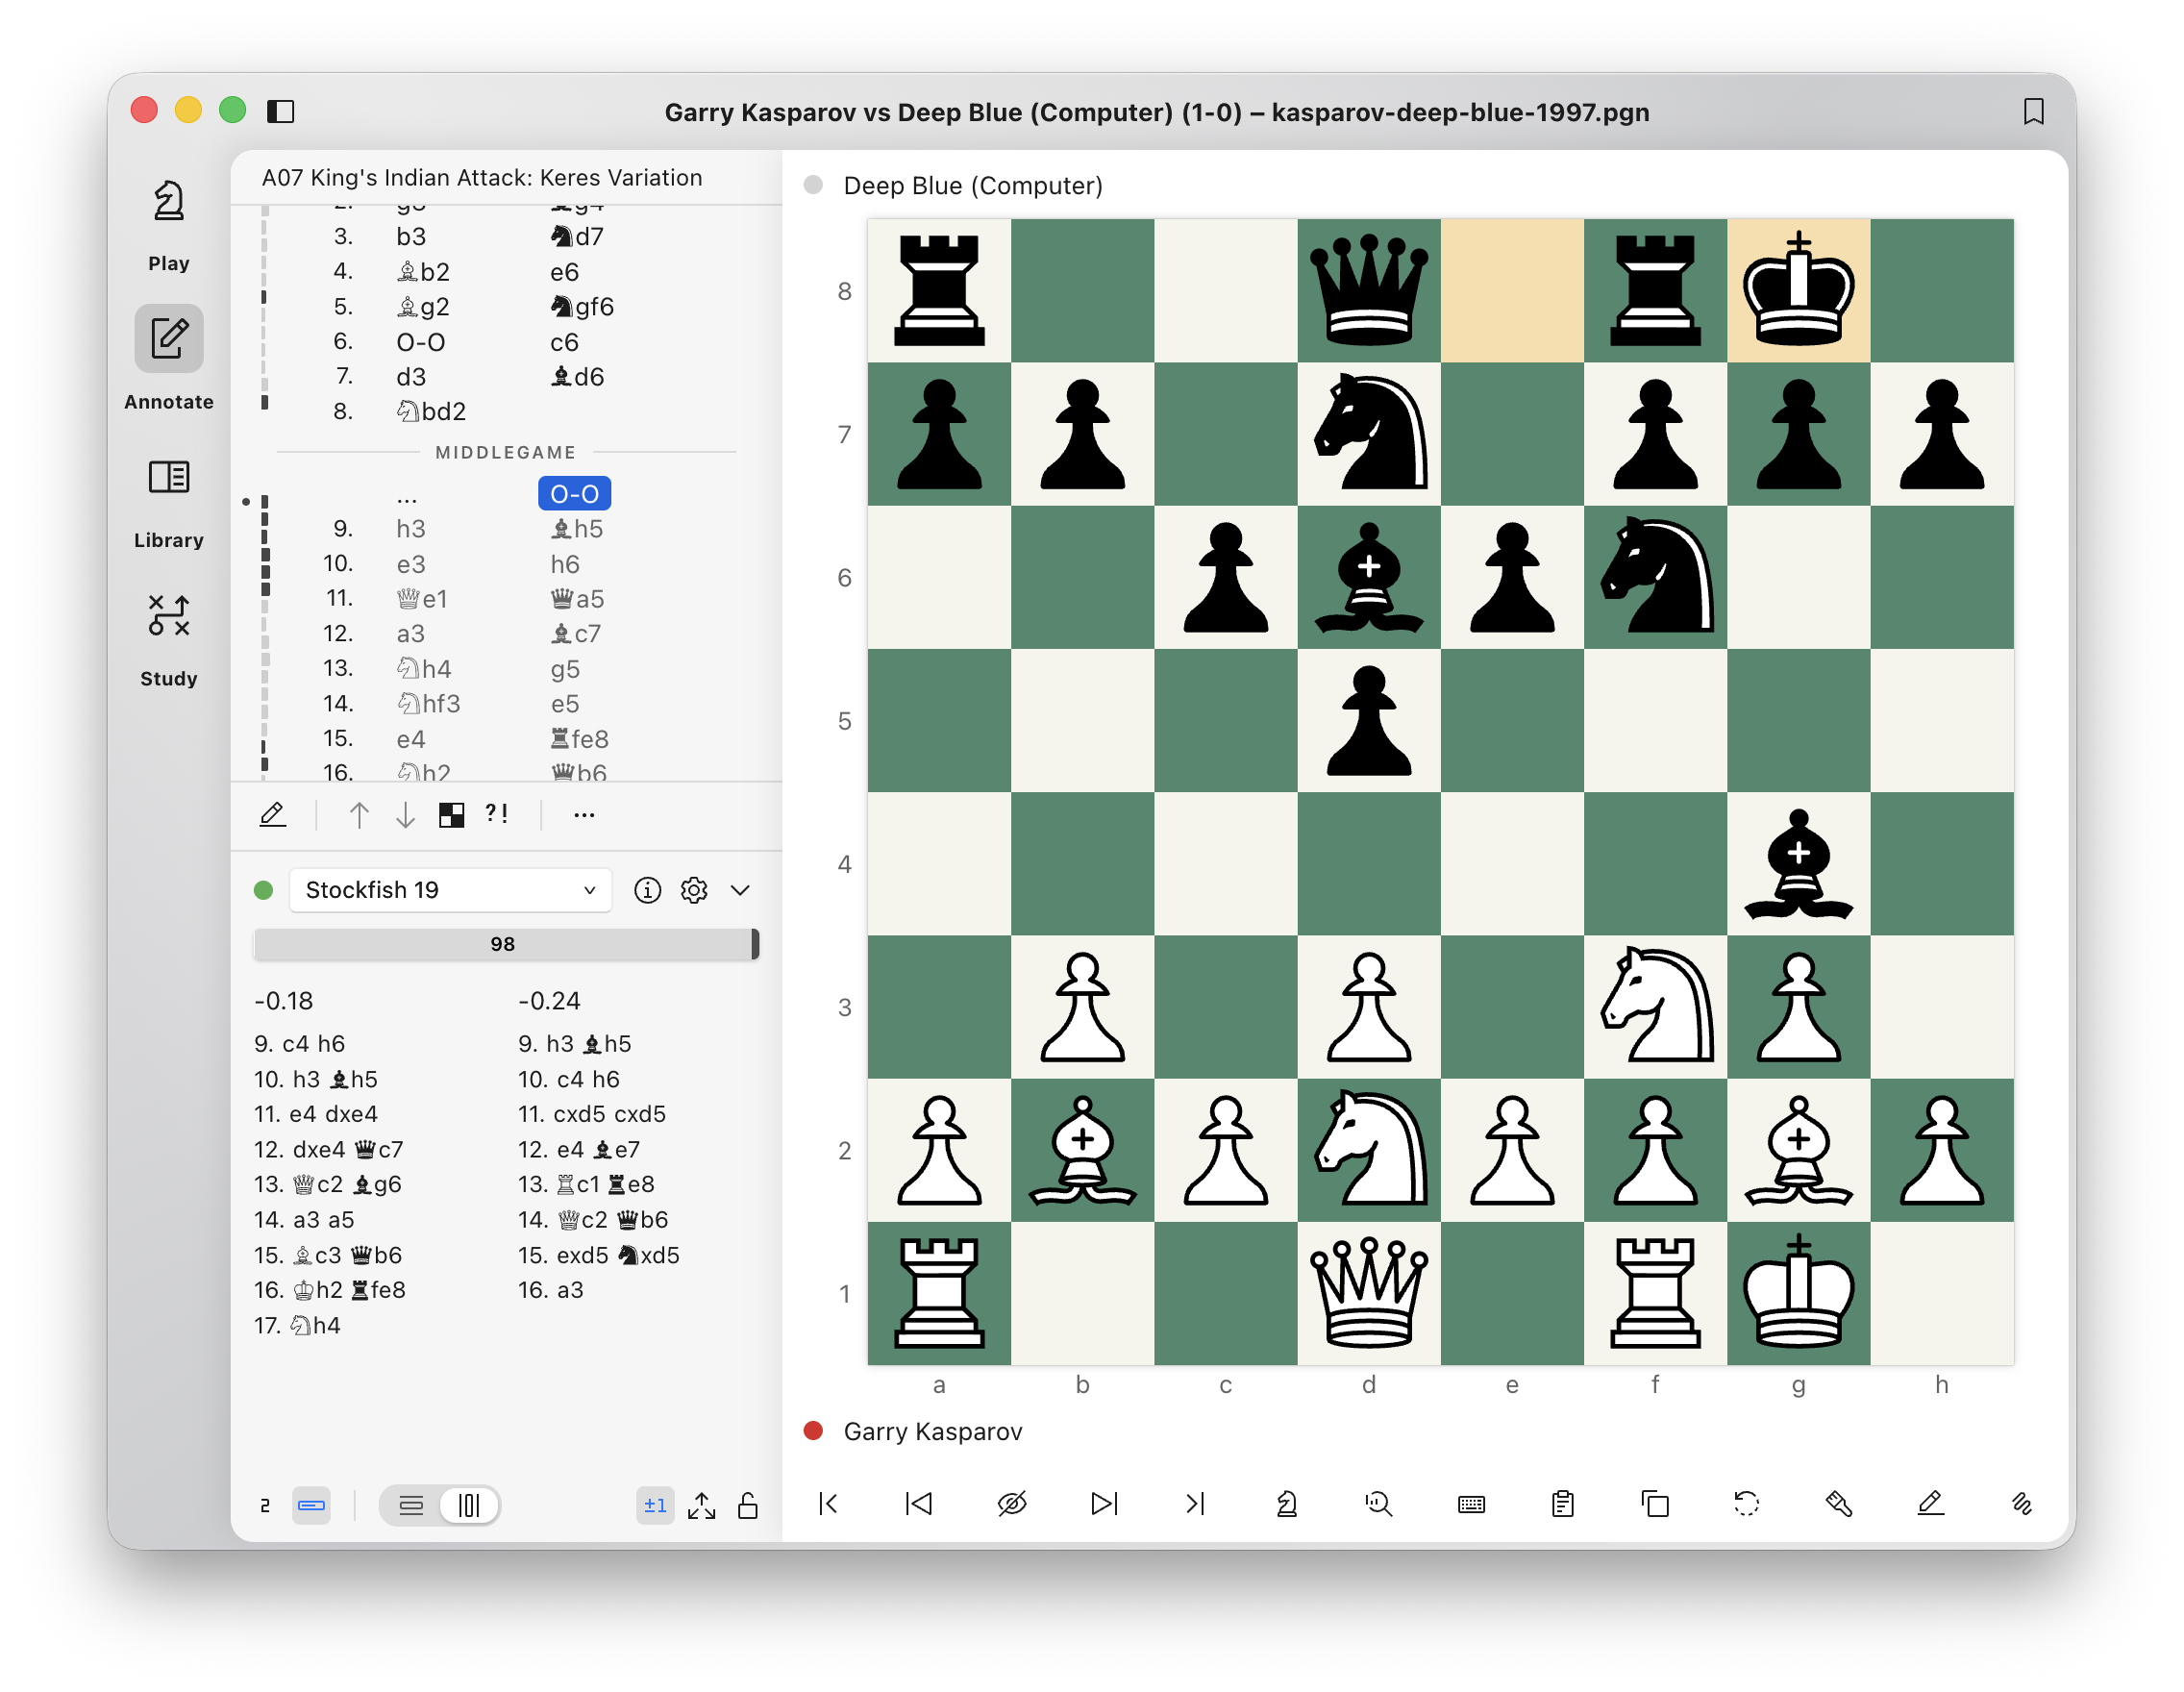Open the Library section
The width and height of the screenshot is (2184, 1692).
168,503
